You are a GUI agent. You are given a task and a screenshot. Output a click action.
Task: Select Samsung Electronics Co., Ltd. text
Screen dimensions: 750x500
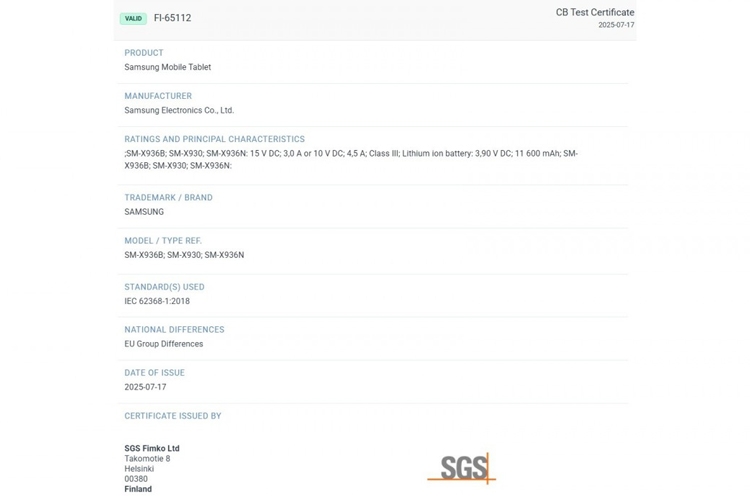[179, 110]
